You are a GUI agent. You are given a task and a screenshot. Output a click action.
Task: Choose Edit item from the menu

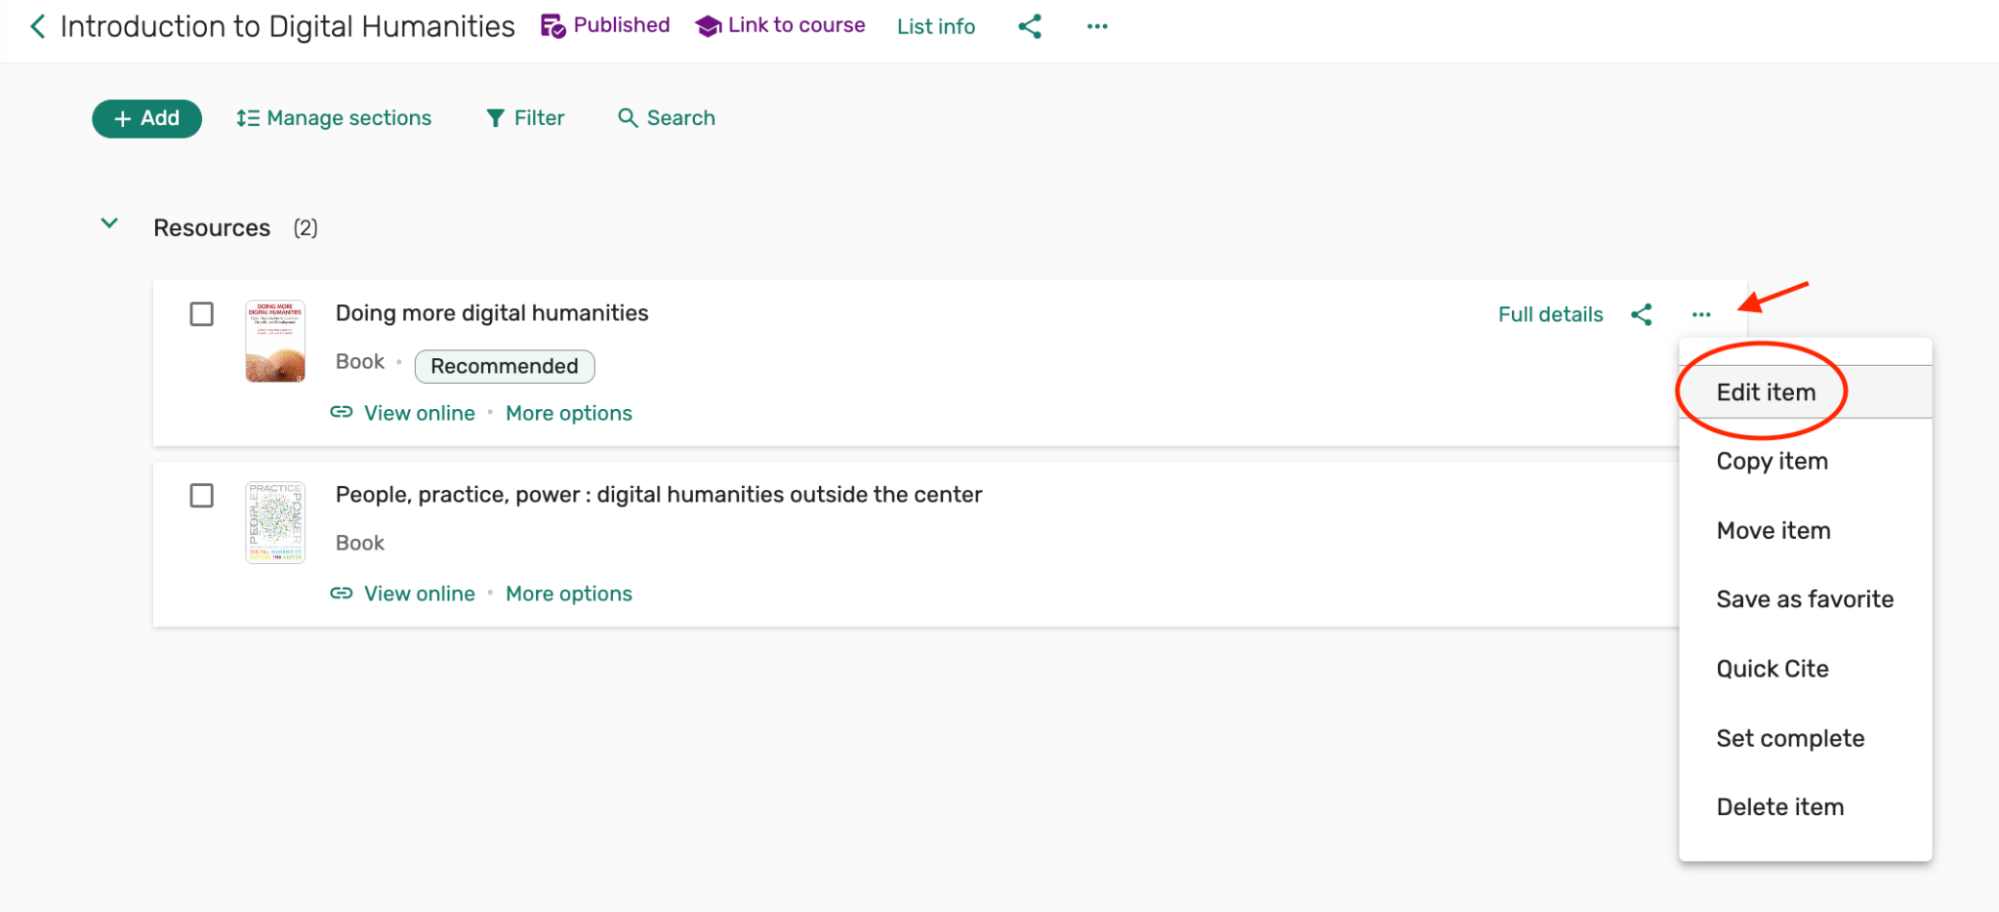tap(1765, 392)
